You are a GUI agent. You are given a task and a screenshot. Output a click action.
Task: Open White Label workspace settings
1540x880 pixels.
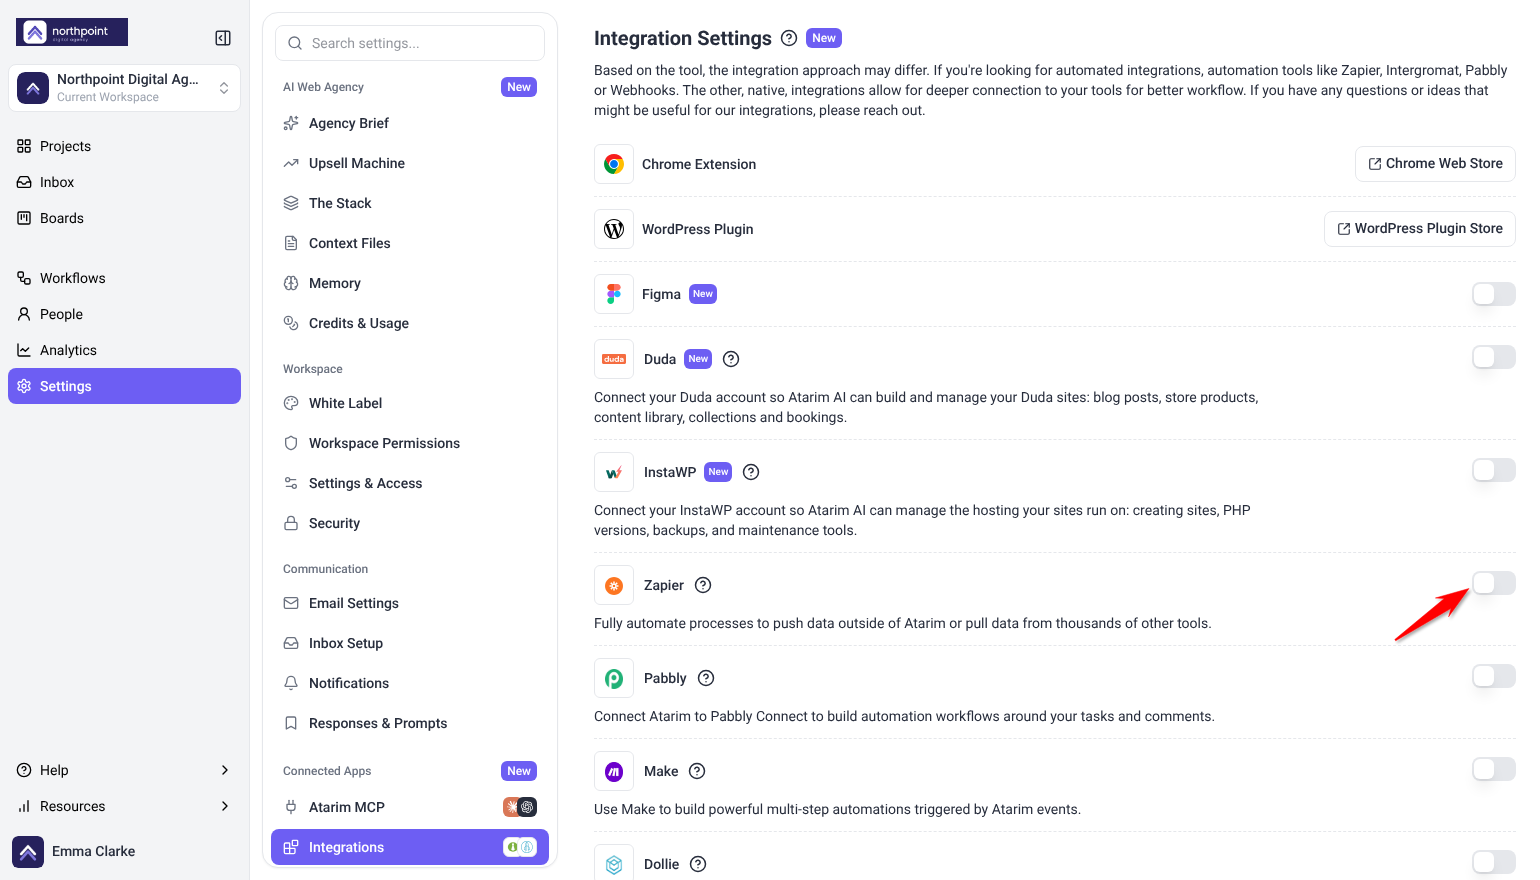(410, 403)
